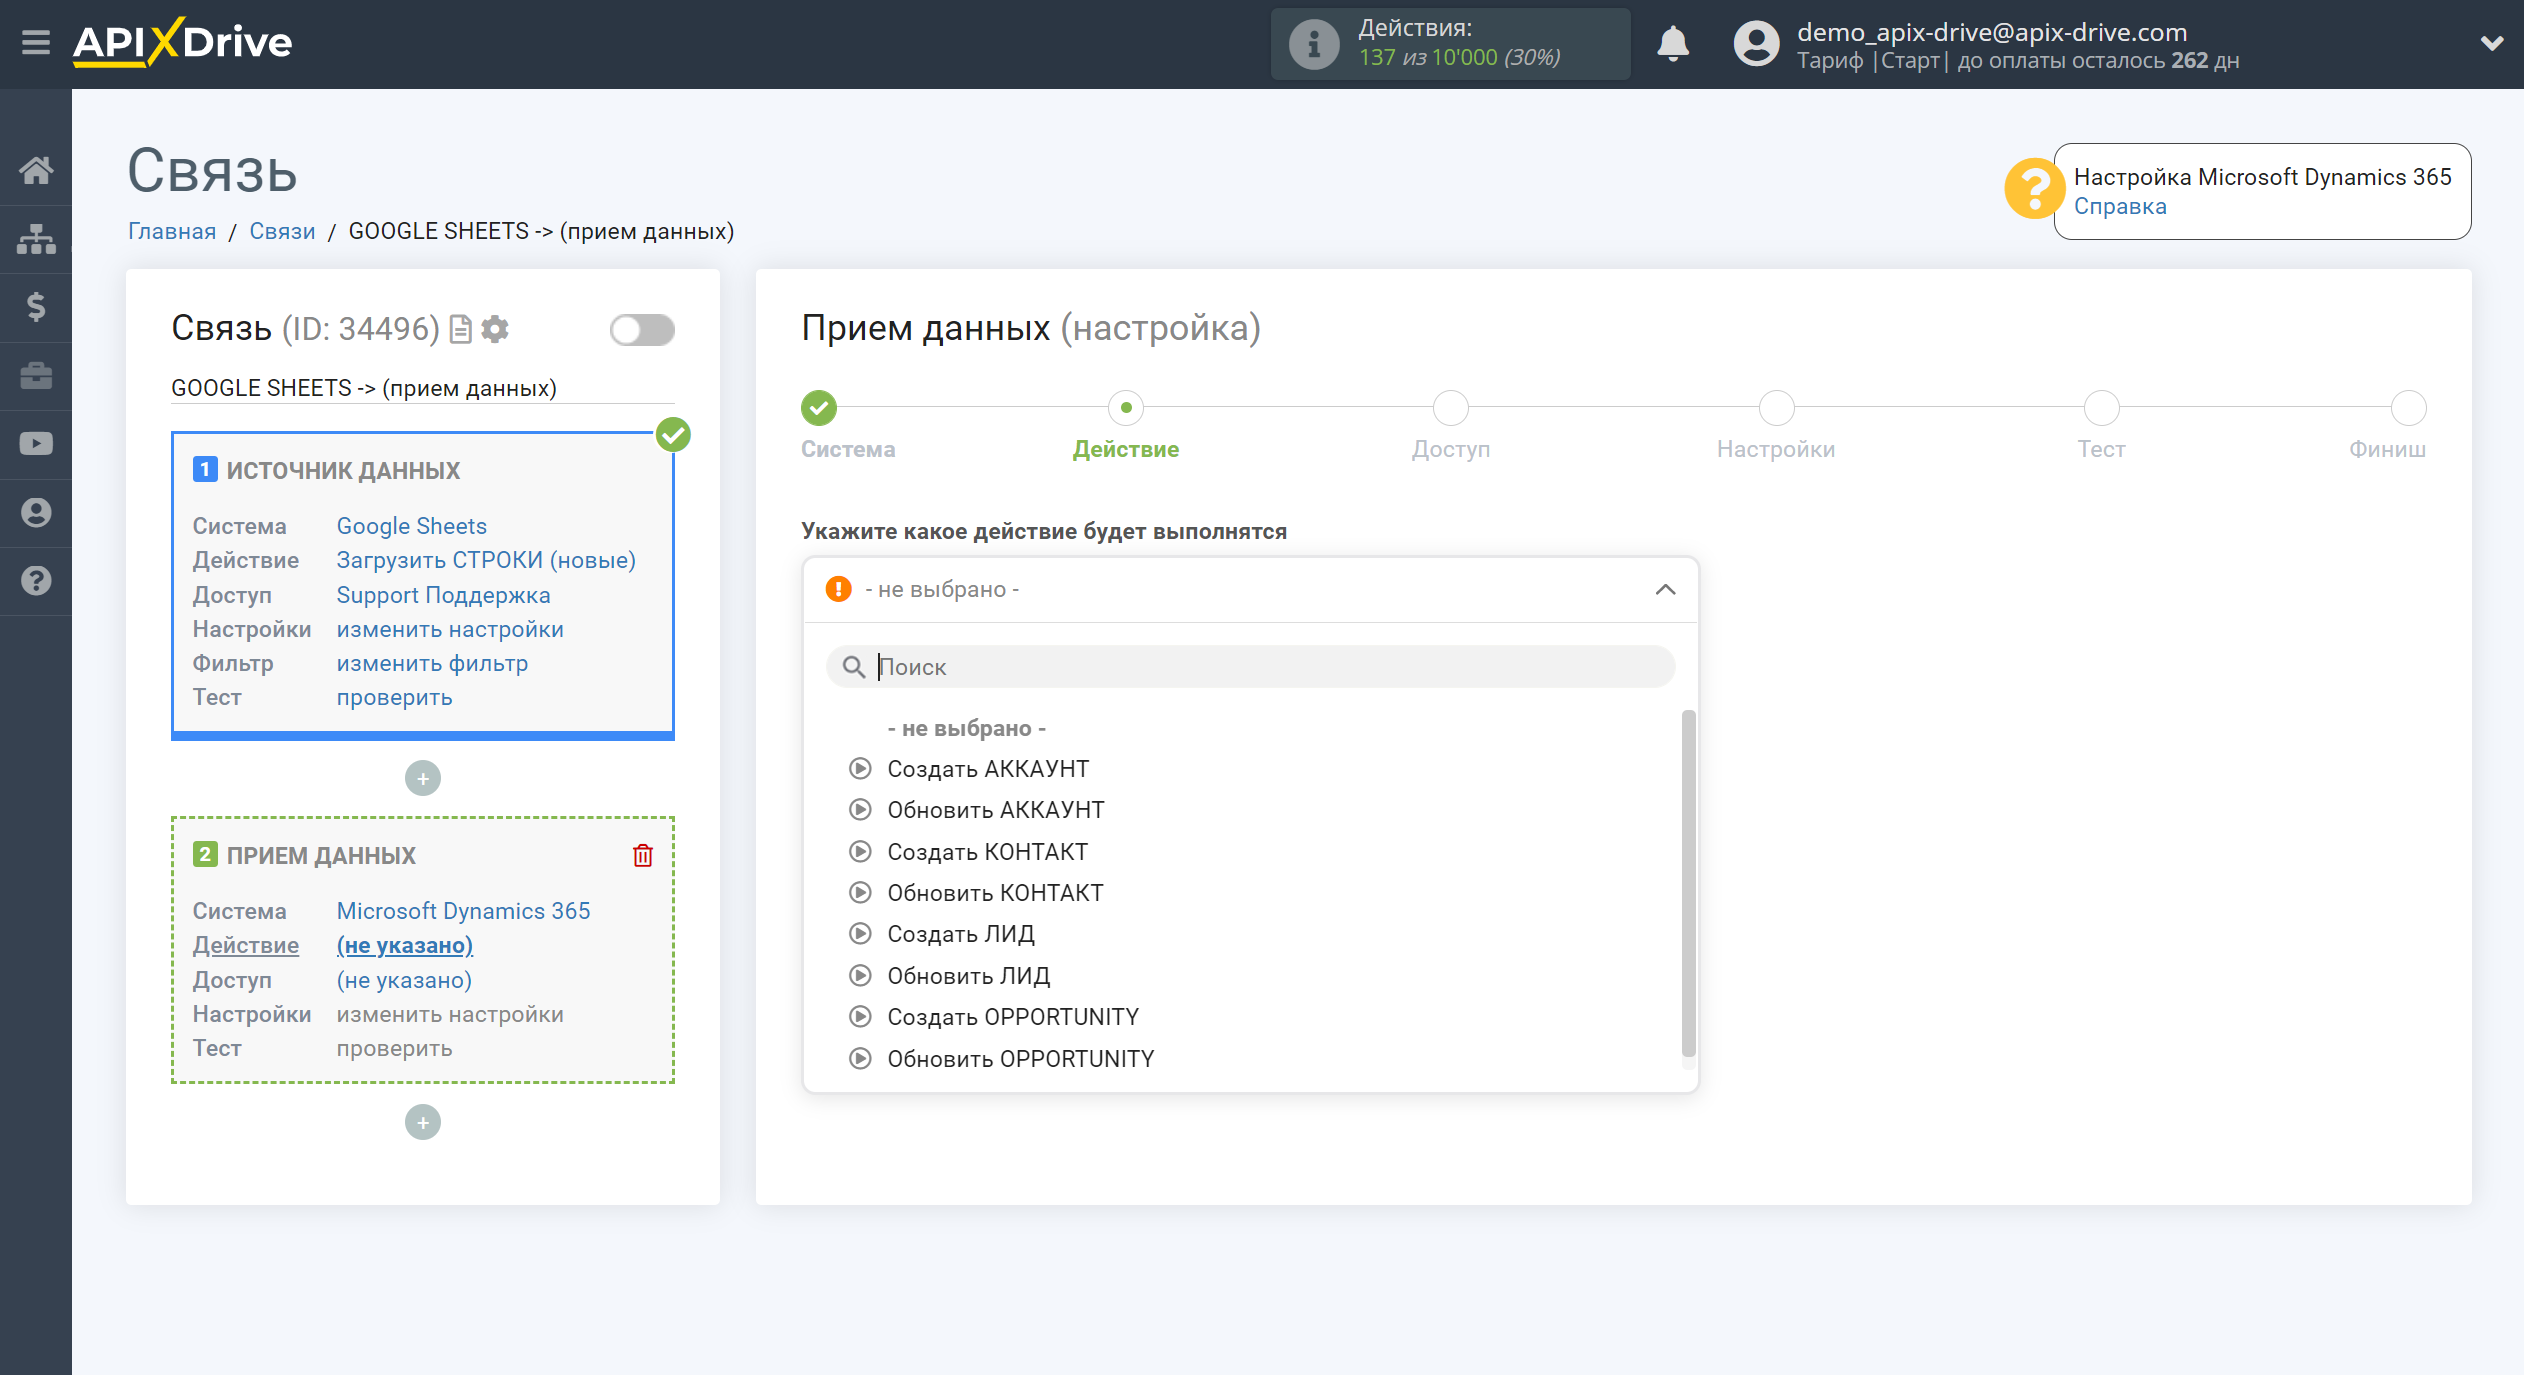Choose Обновить КОНТАКТ
Screen dimensions: 2524x1375
(996, 893)
